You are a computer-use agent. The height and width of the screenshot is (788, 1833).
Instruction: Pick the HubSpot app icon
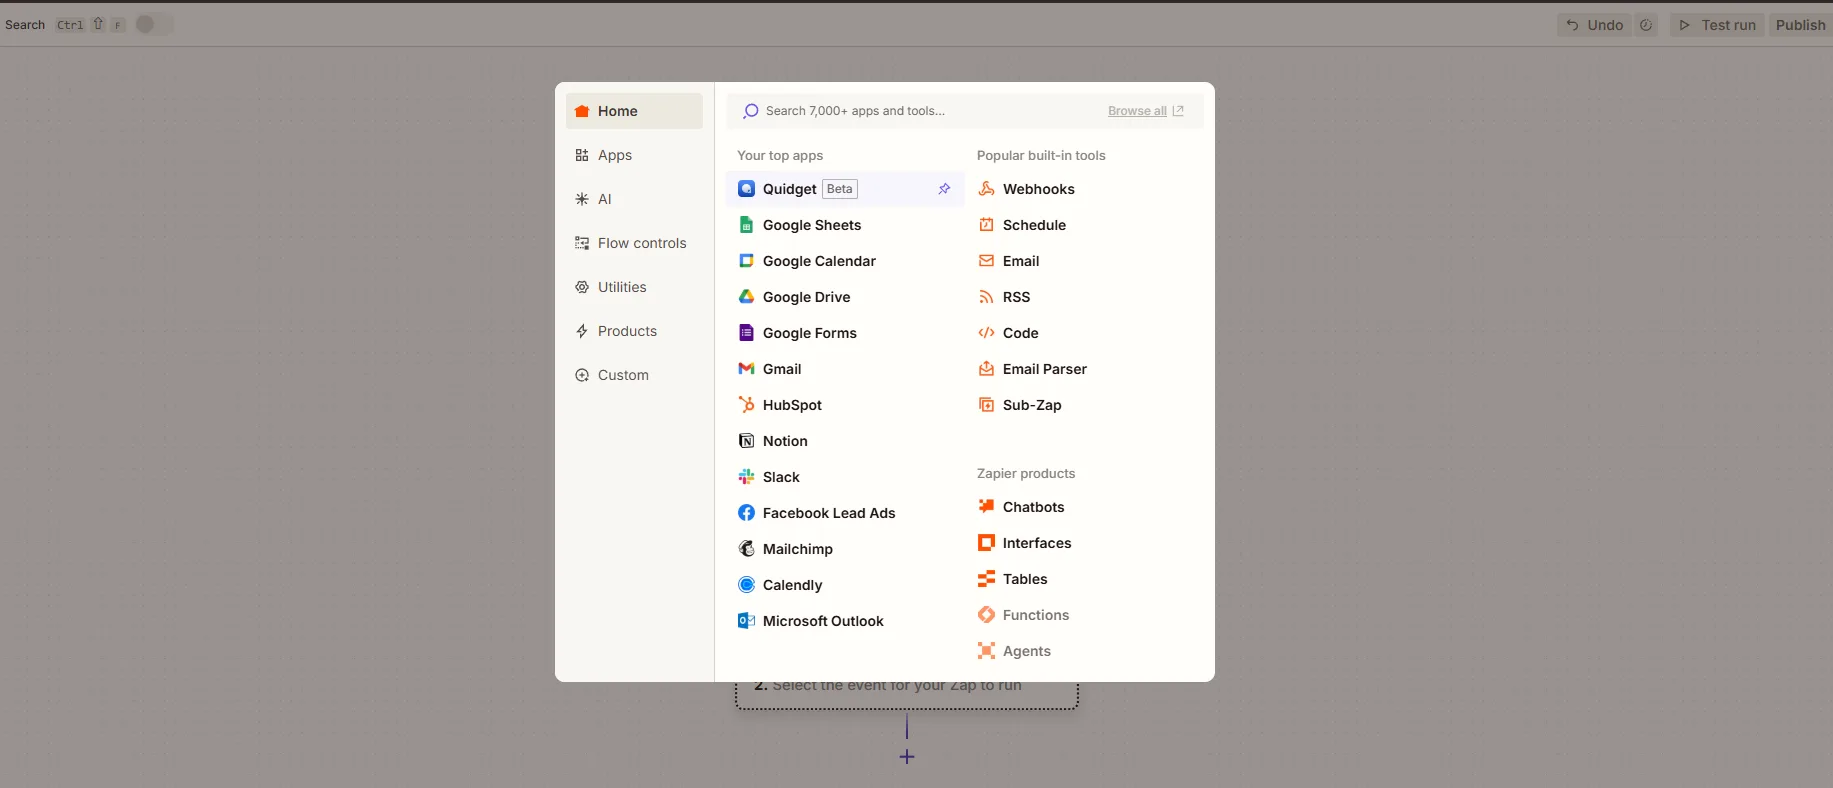point(746,405)
